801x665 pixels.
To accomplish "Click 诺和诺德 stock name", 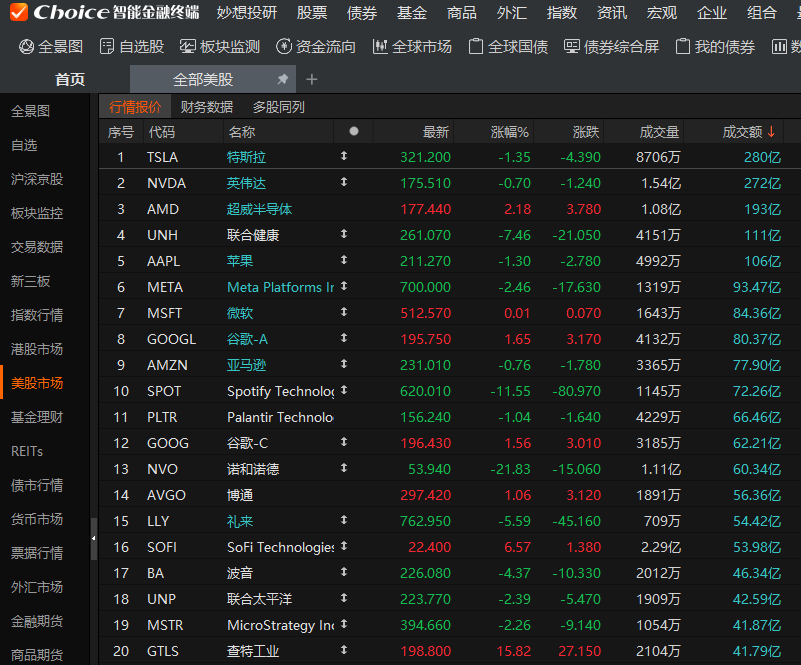I will [x=253, y=469].
